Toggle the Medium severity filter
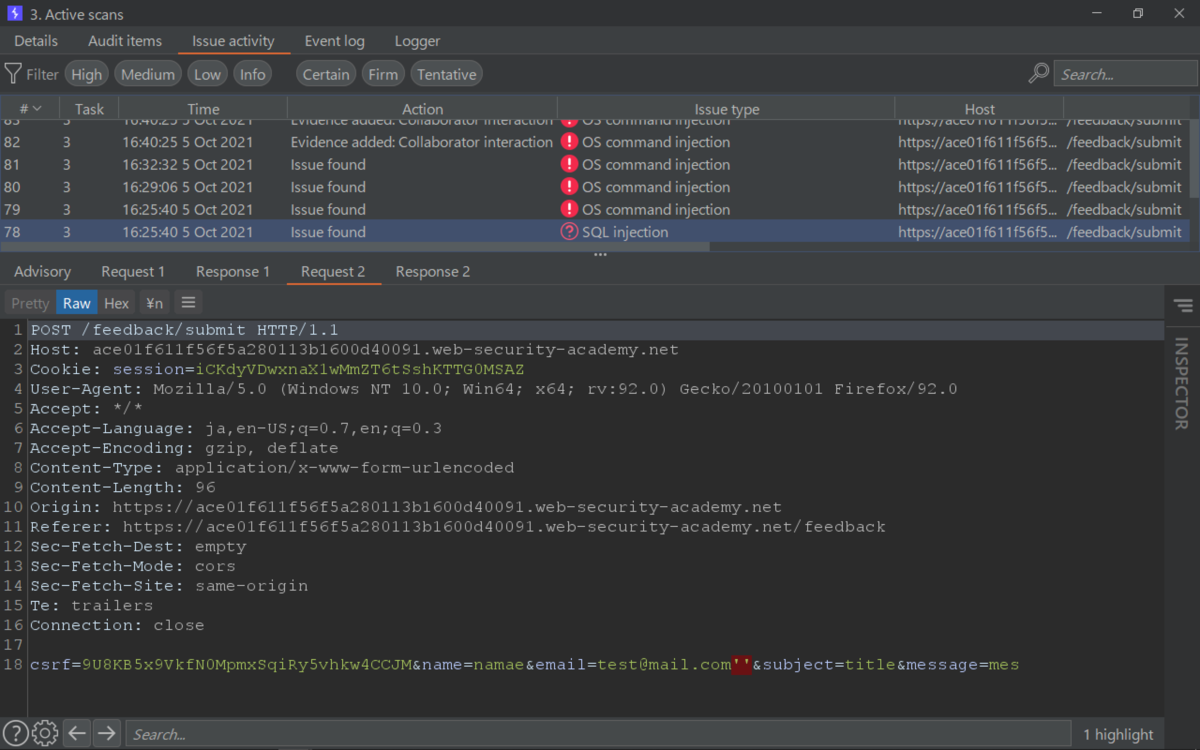 point(148,74)
